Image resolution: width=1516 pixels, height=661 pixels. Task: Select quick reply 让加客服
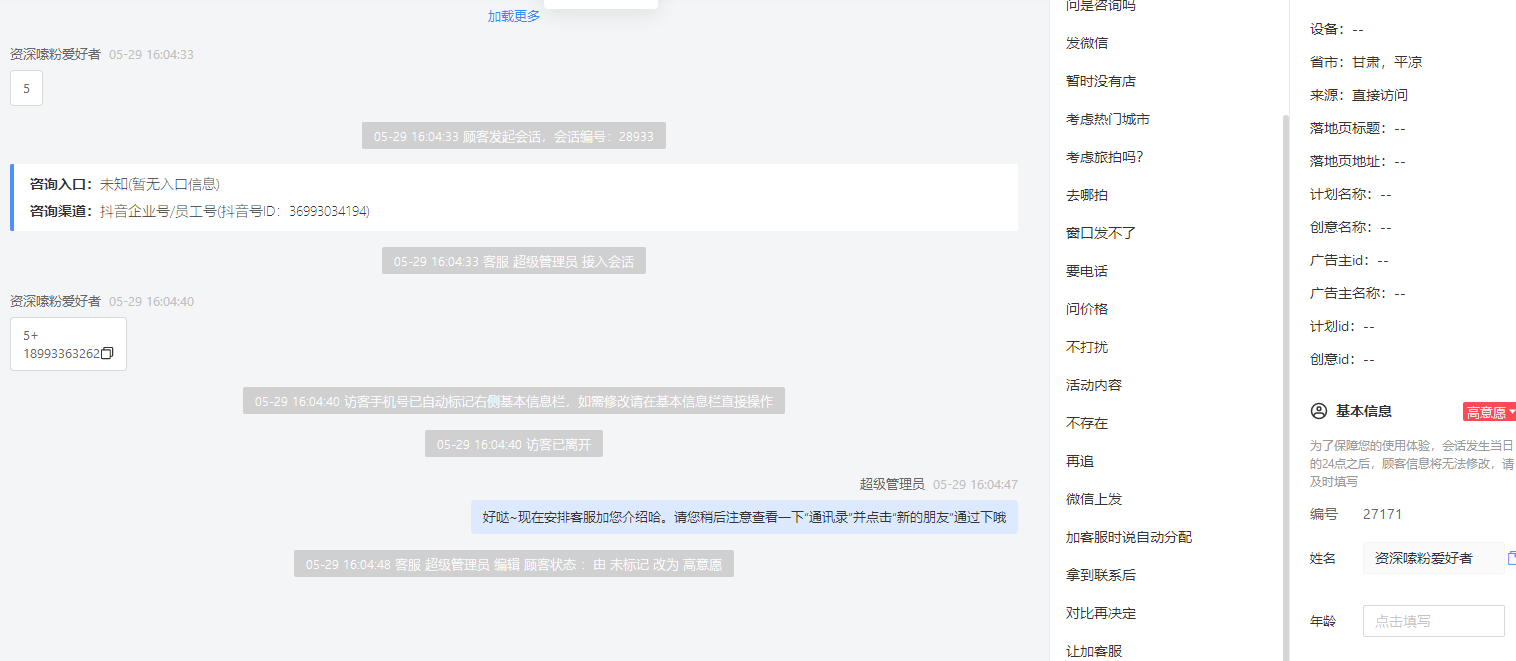pos(1094,651)
